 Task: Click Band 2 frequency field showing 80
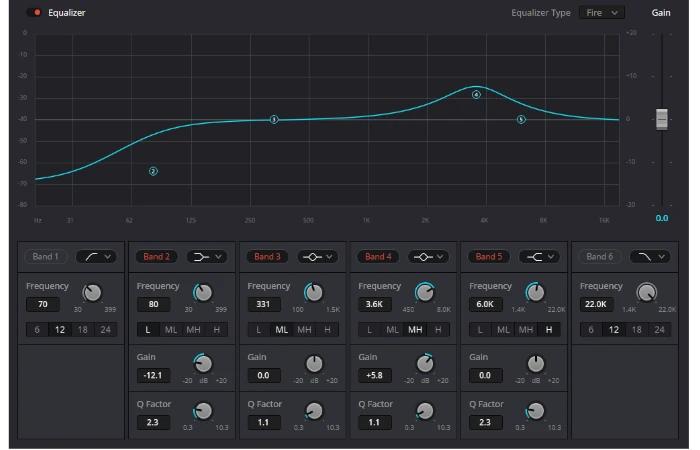[x=153, y=304]
